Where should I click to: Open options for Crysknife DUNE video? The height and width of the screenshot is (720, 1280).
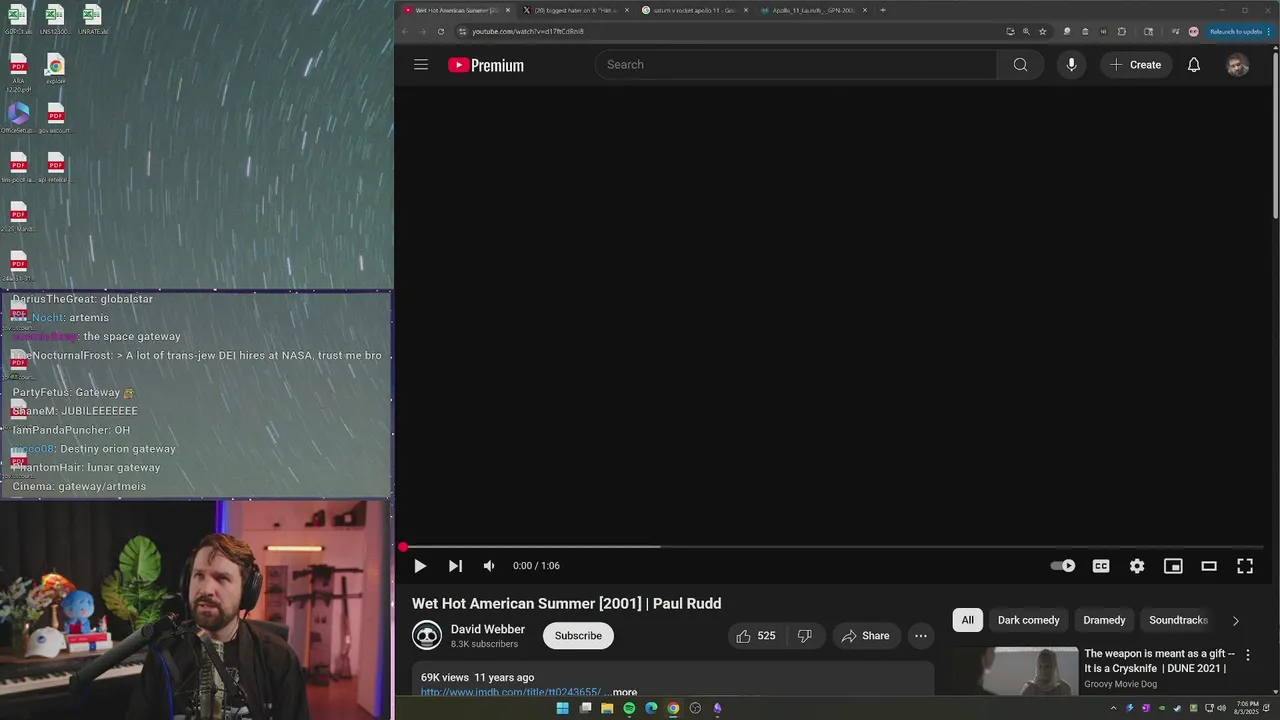pyautogui.click(x=1247, y=655)
